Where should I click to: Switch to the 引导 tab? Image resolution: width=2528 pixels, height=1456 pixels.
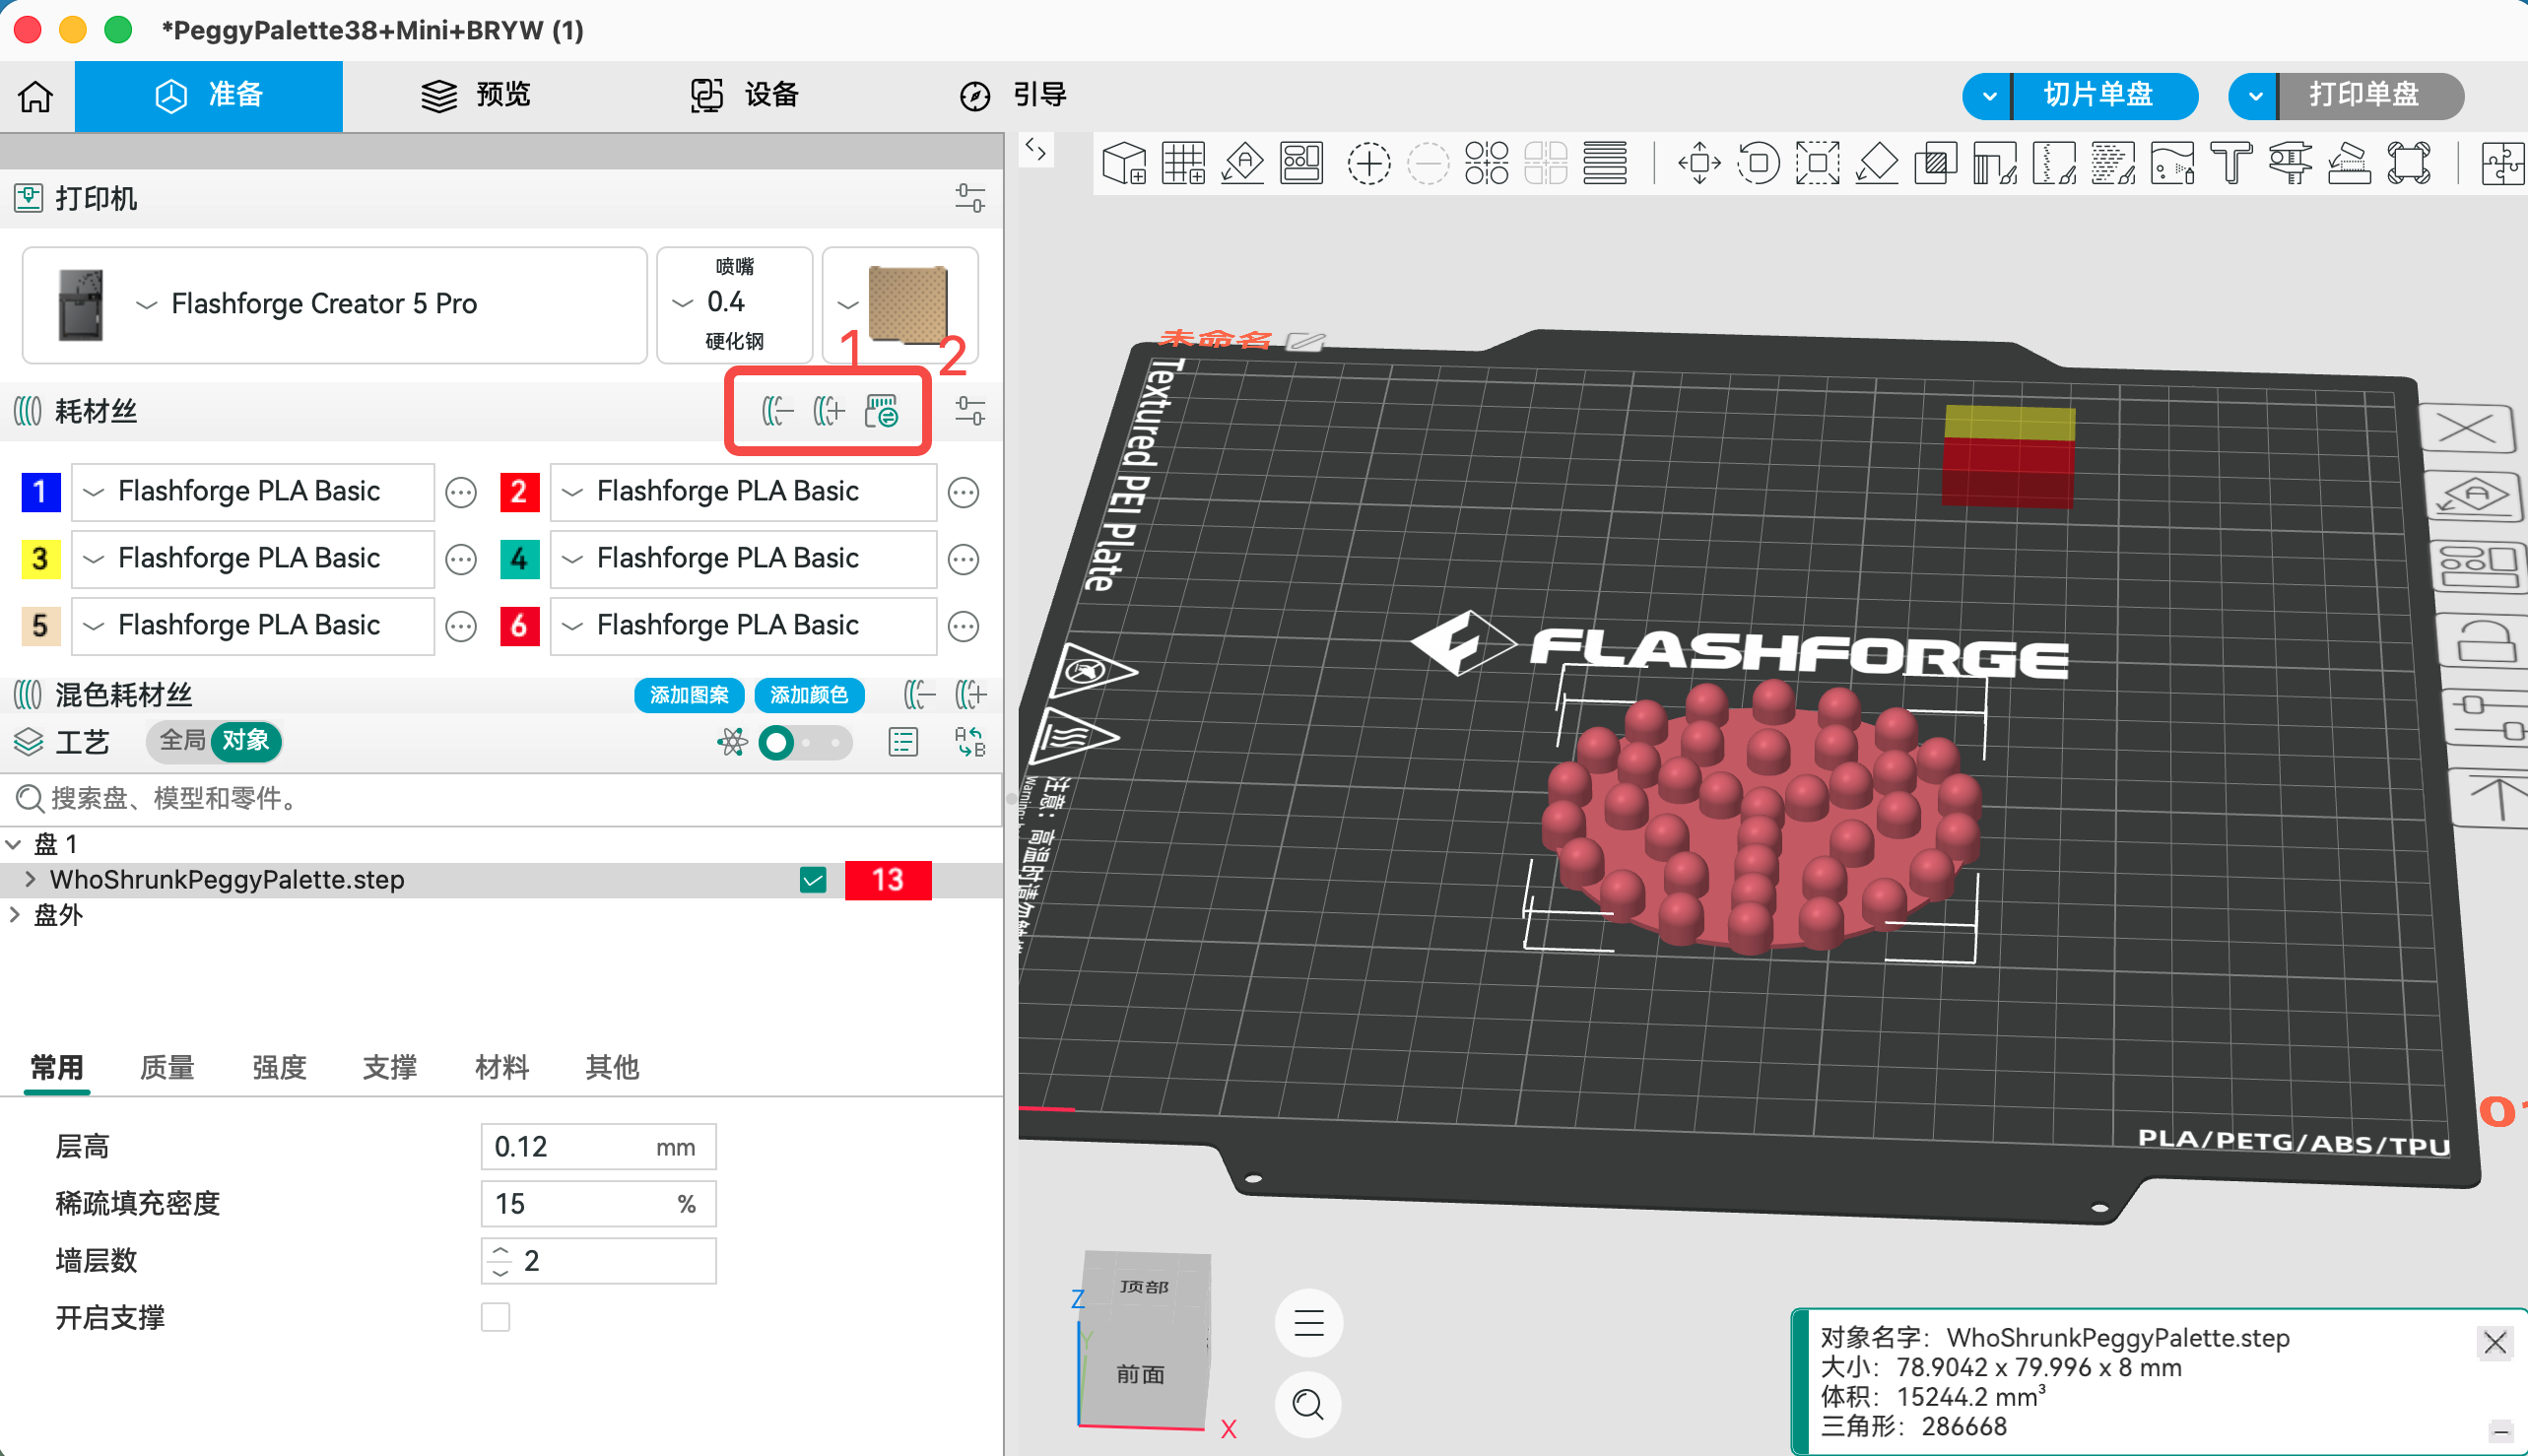(1012, 96)
